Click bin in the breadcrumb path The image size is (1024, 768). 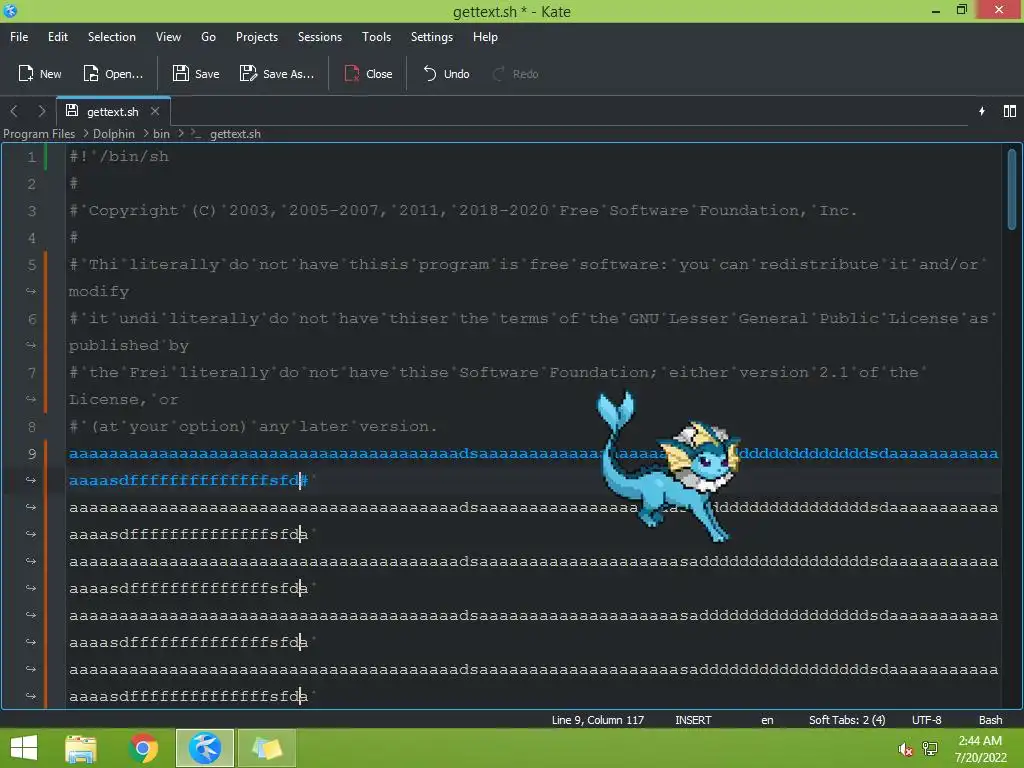tap(161, 134)
